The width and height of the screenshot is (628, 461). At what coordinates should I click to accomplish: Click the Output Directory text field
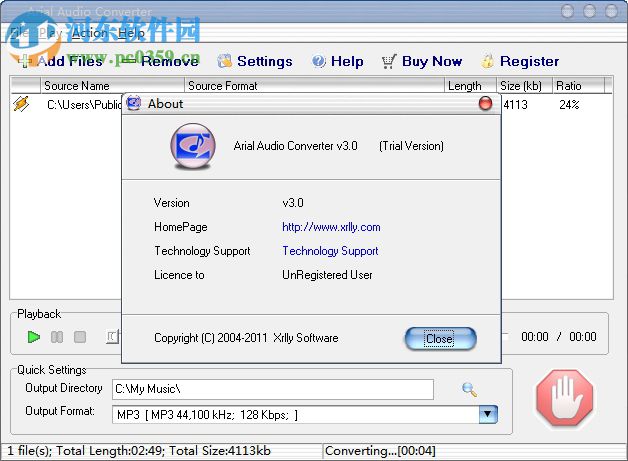[x=273, y=389]
